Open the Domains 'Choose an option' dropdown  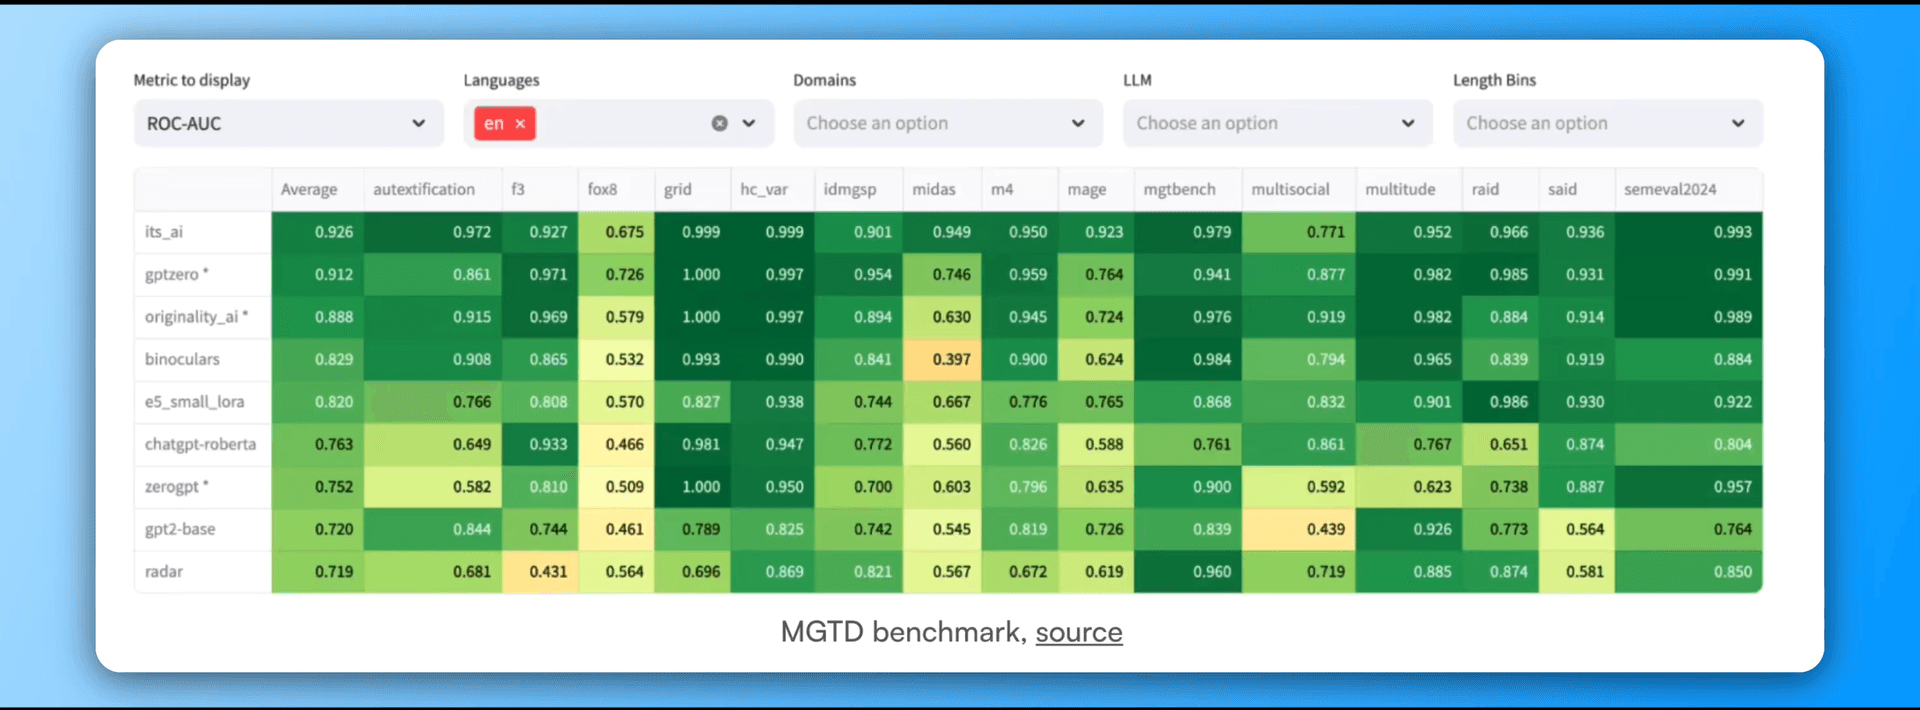coord(948,123)
